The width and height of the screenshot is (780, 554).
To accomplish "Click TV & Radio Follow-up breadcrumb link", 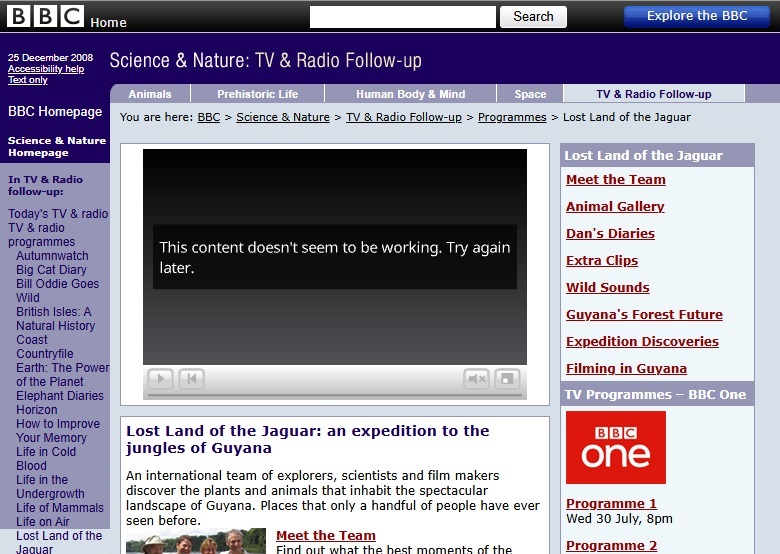I will coord(403,117).
